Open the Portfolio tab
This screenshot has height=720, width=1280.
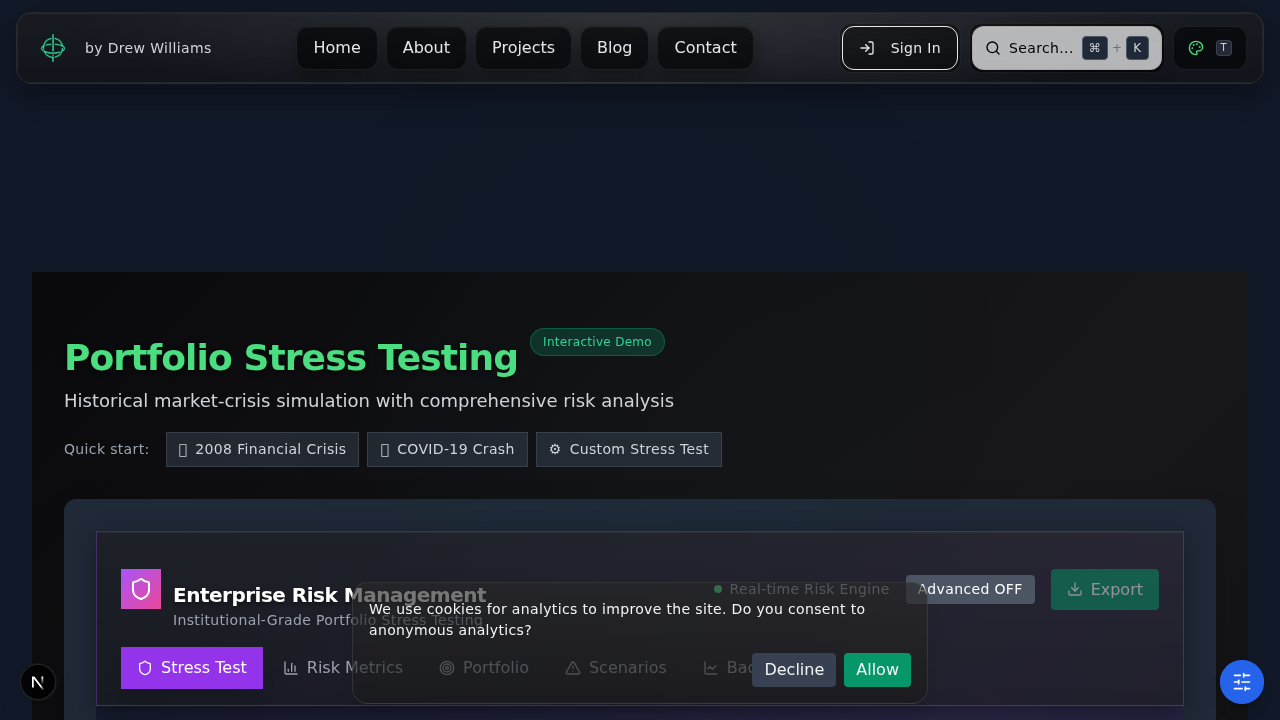(x=484, y=667)
